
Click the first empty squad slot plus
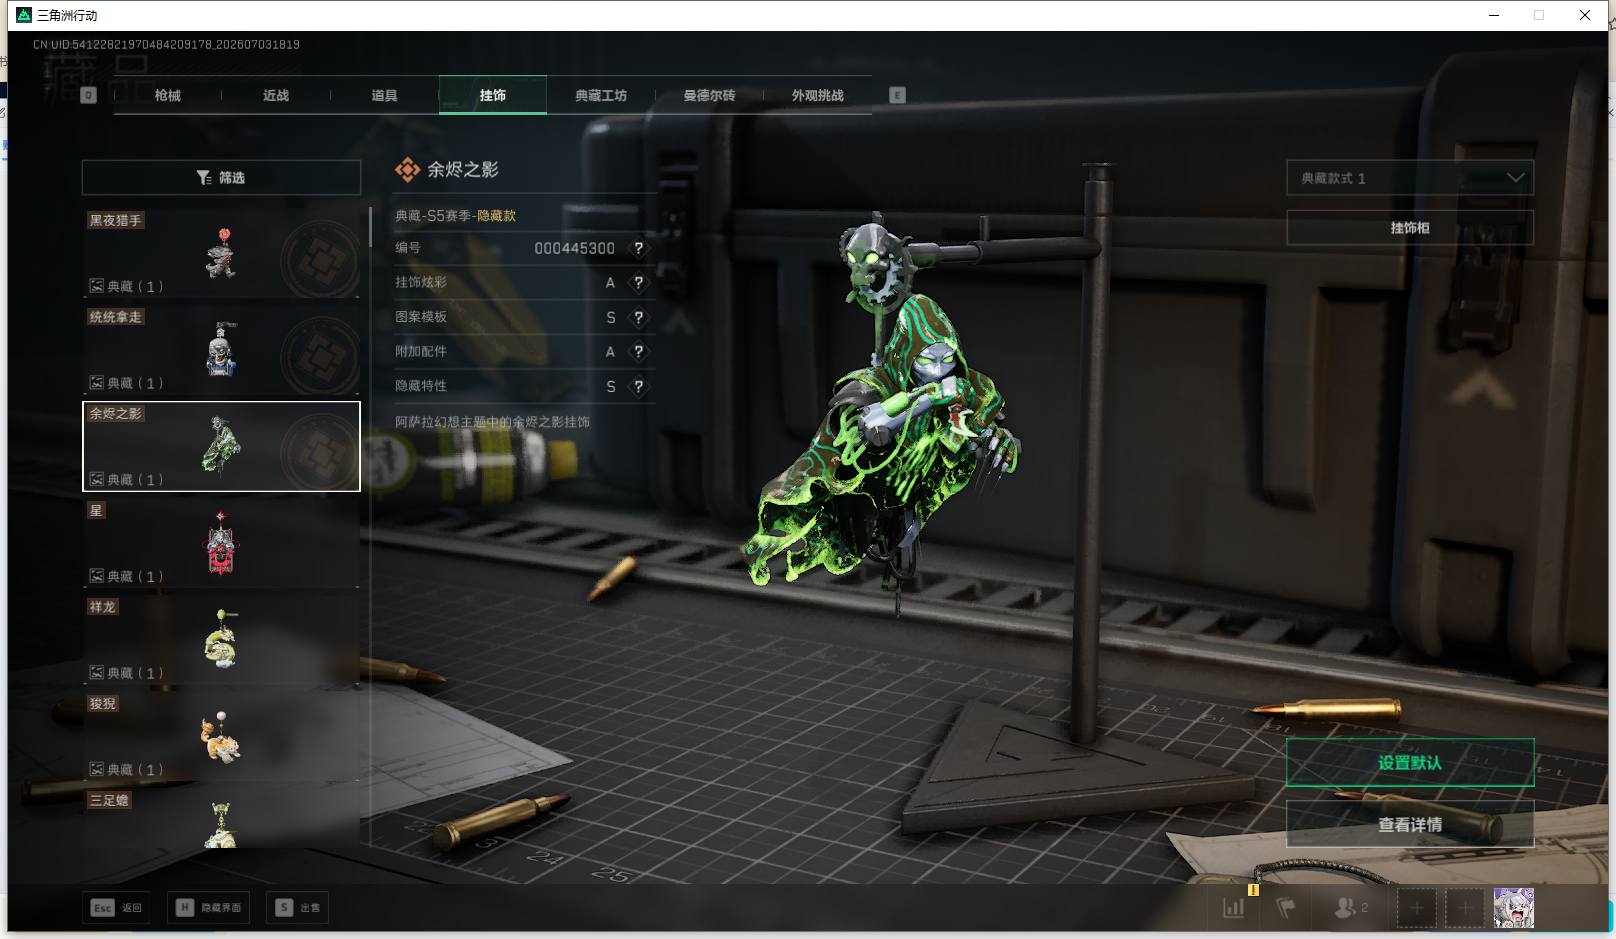click(1416, 908)
